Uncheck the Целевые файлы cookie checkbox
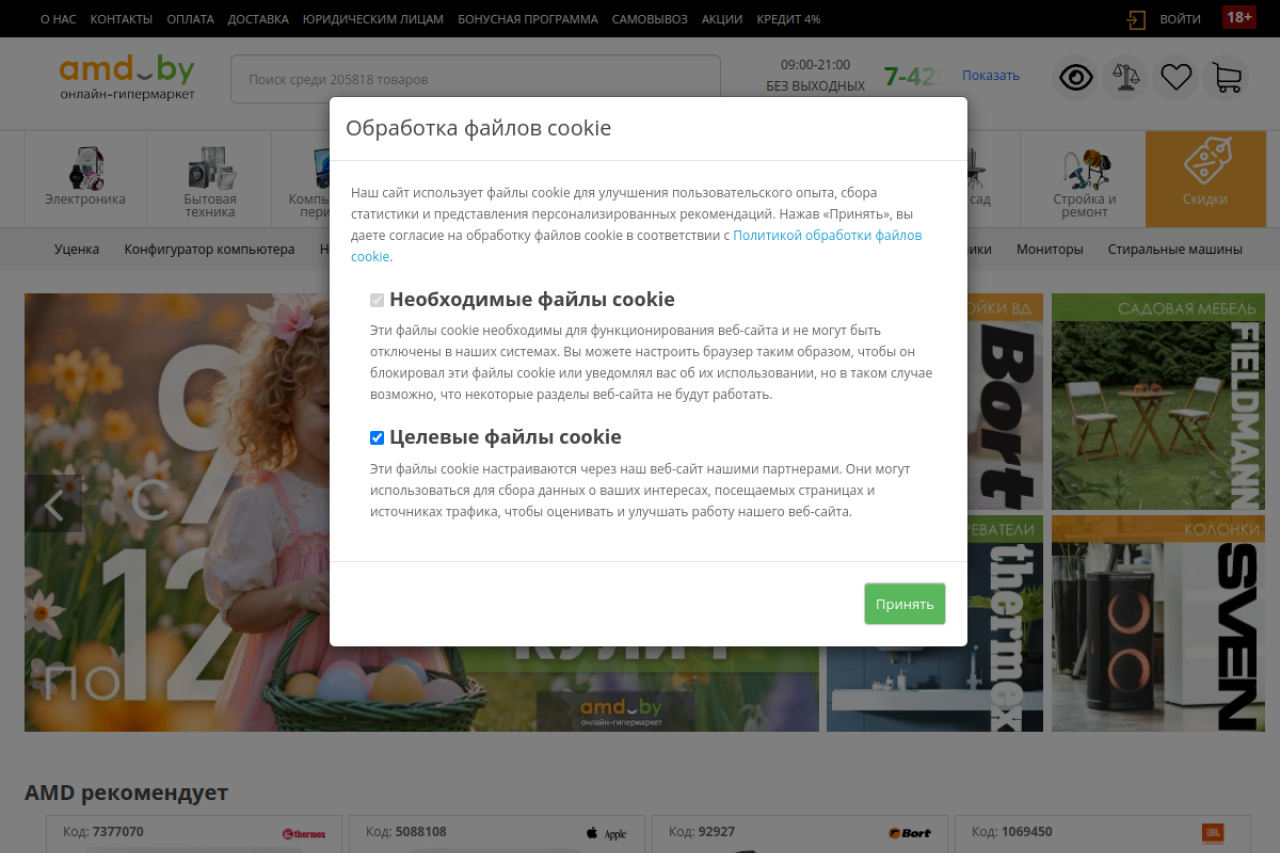 [x=377, y=438]
